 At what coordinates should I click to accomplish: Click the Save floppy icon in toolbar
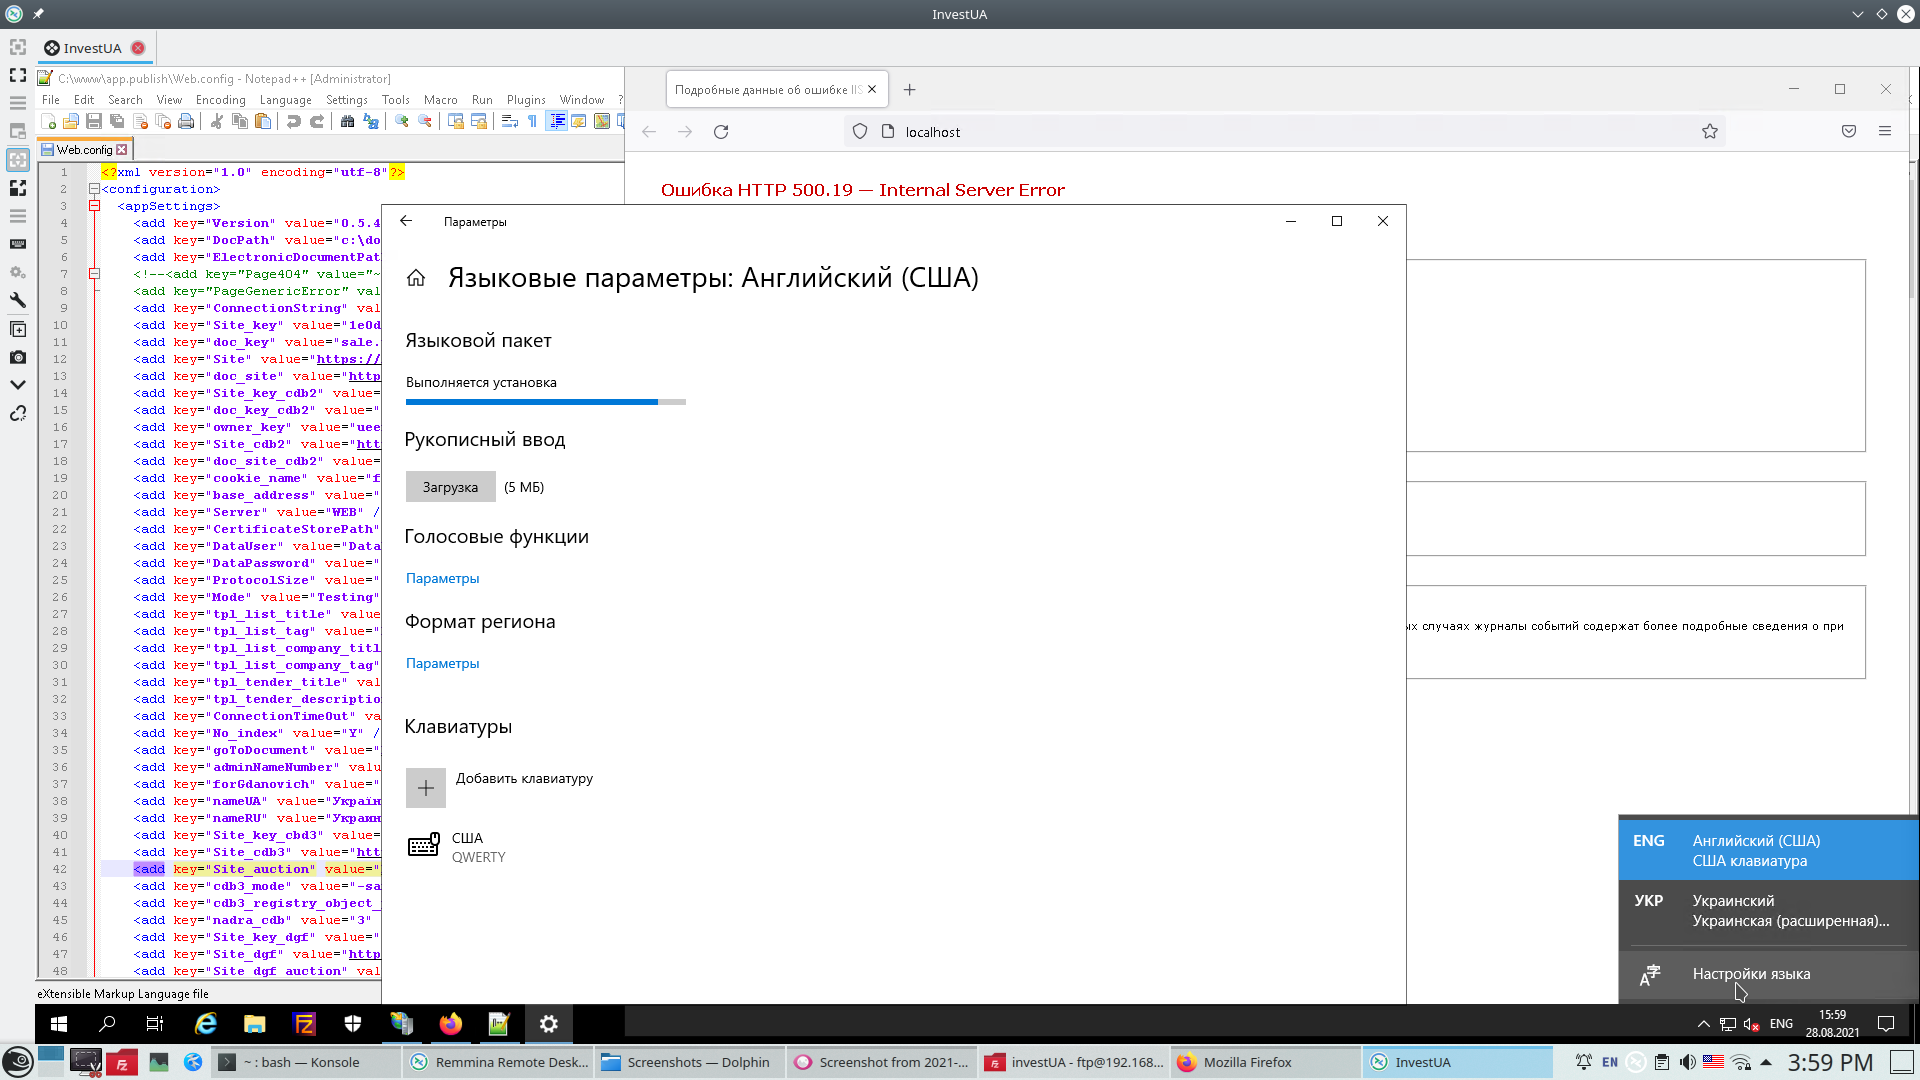(94, 121)
